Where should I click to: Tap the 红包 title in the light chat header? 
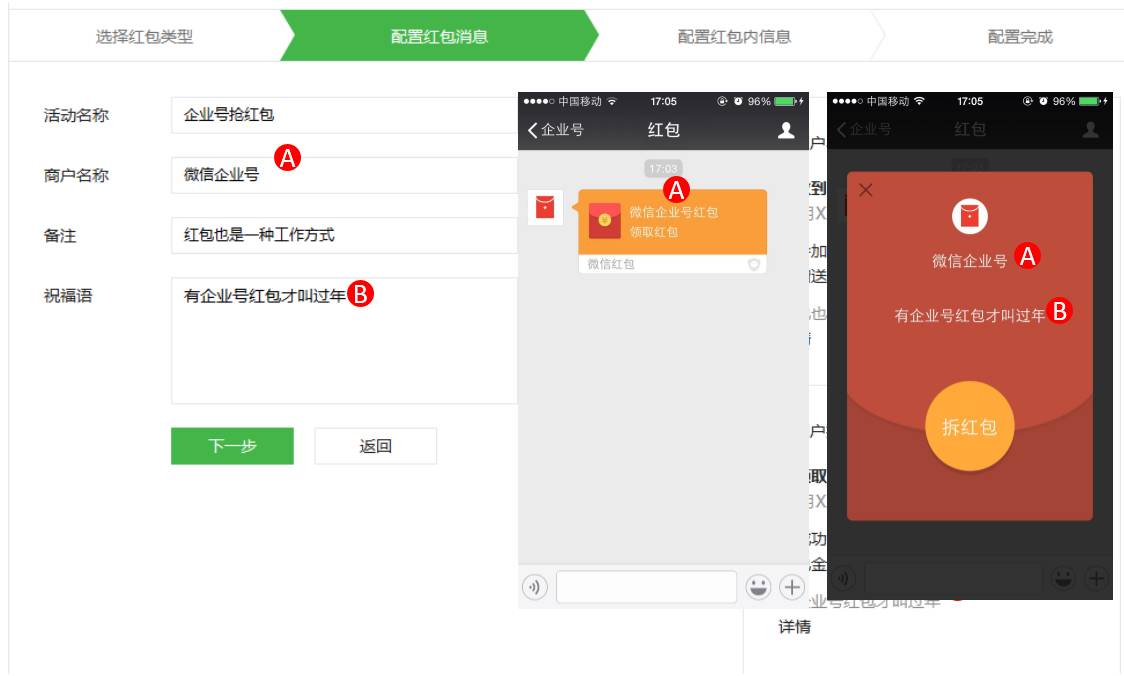click(x=664, y=130)
